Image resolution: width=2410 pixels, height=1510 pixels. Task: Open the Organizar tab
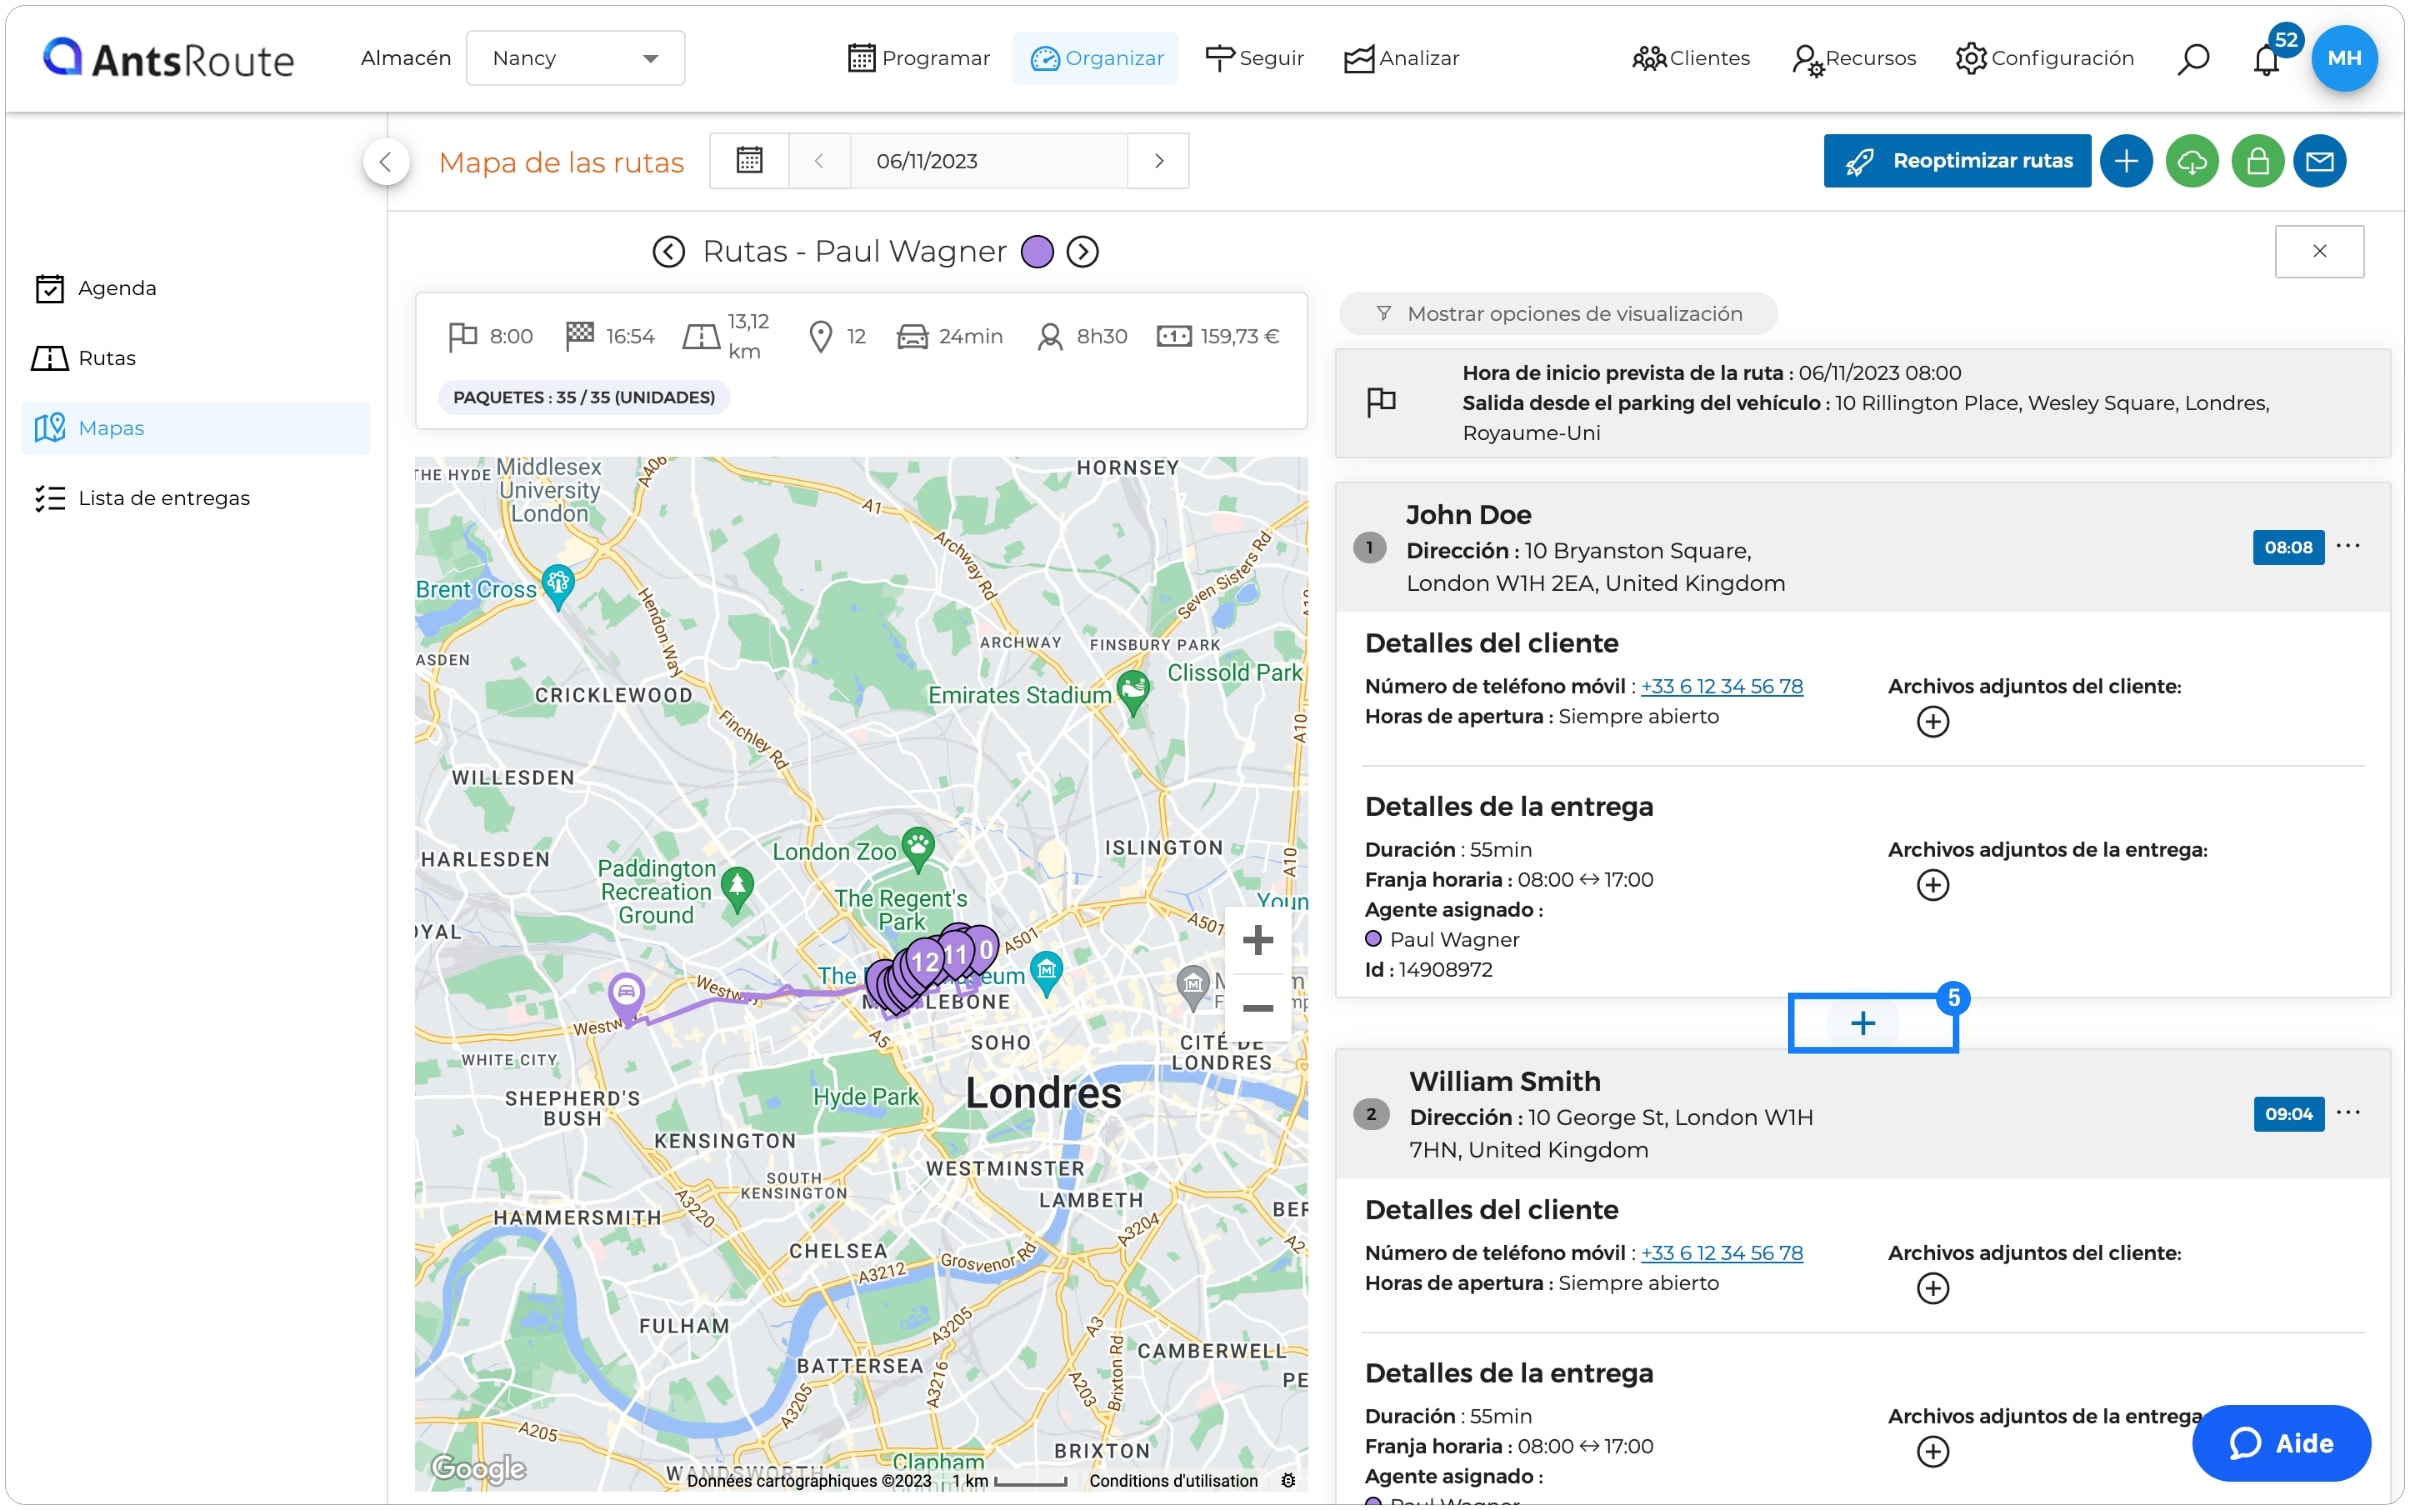pos(1095,58)
